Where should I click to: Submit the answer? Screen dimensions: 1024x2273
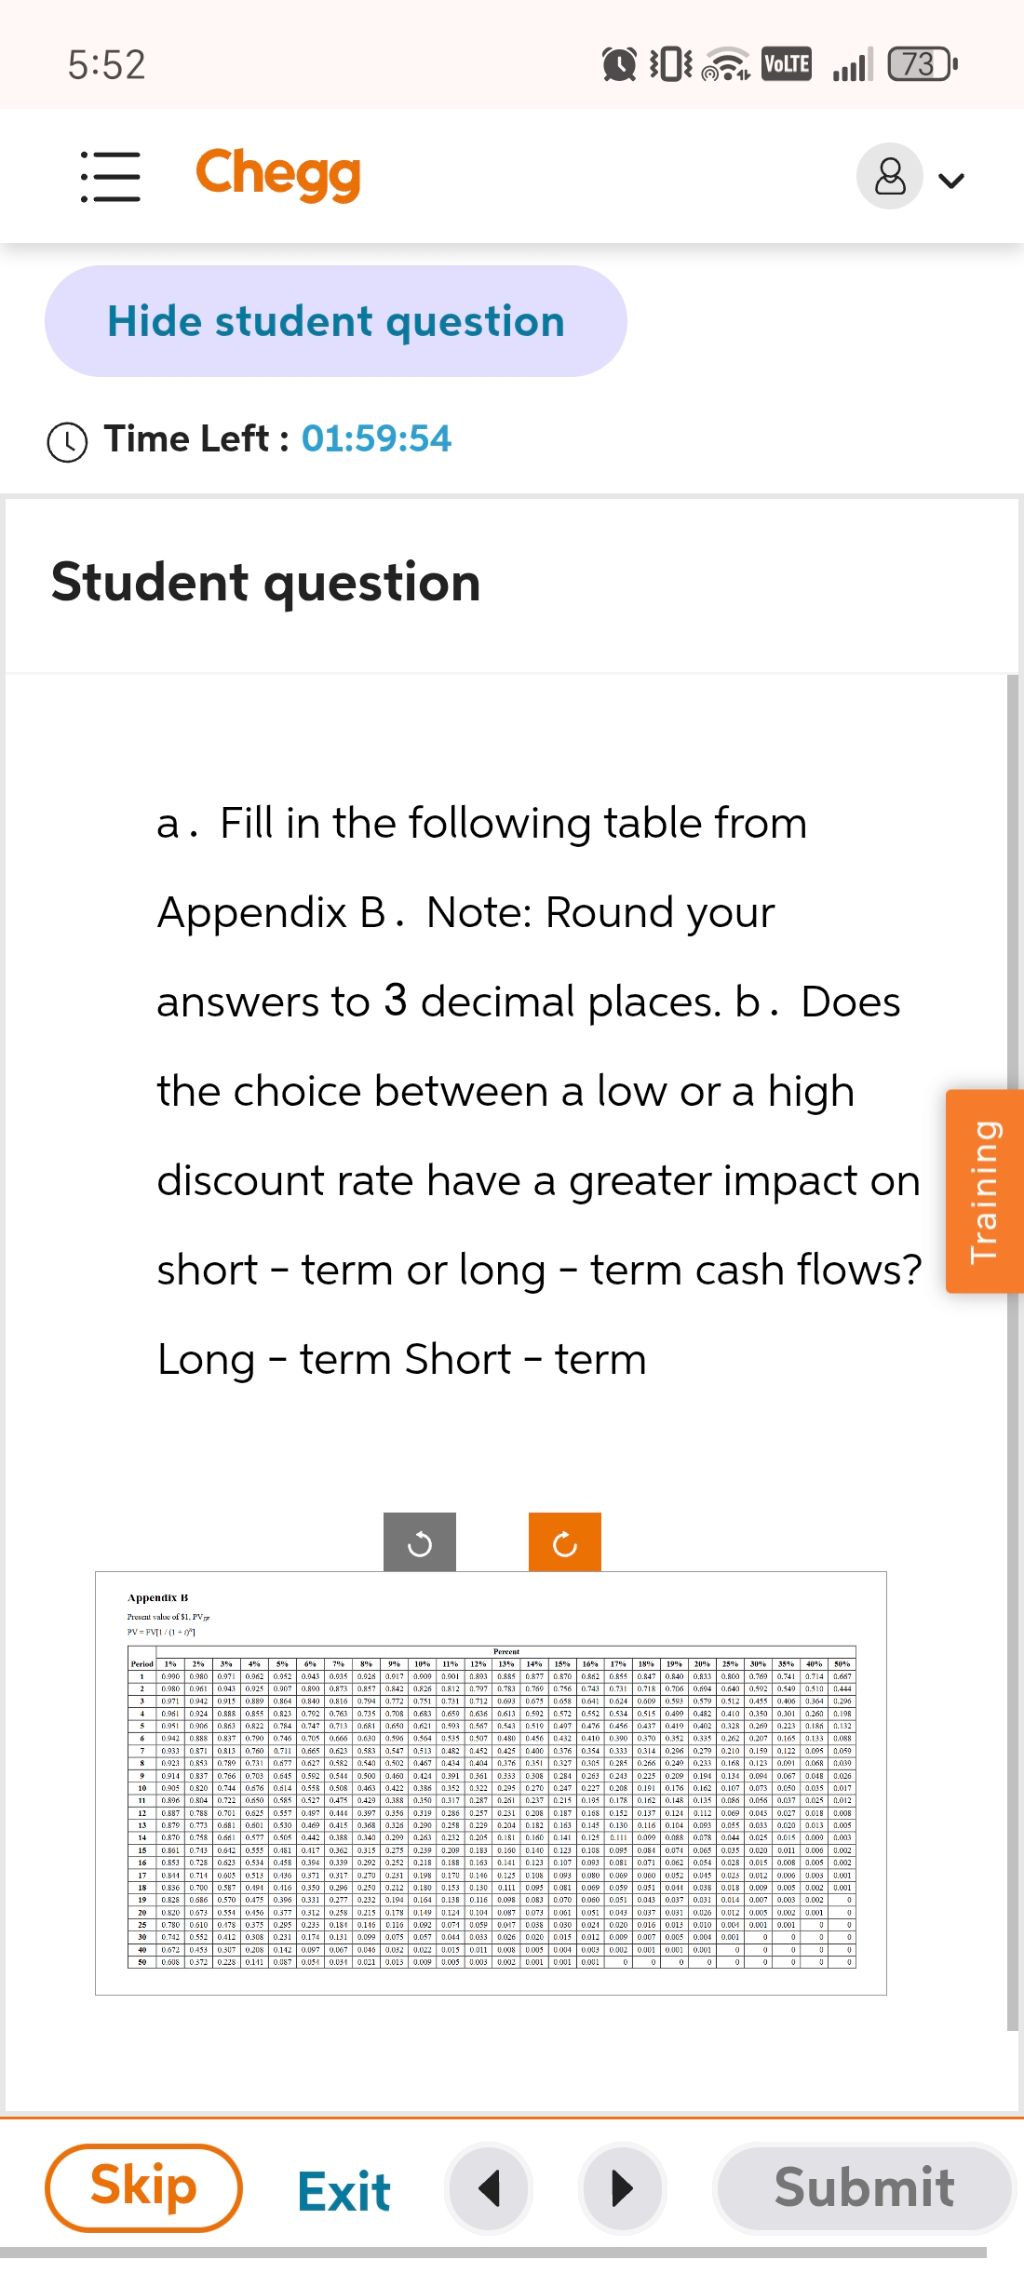point(865,2187)
